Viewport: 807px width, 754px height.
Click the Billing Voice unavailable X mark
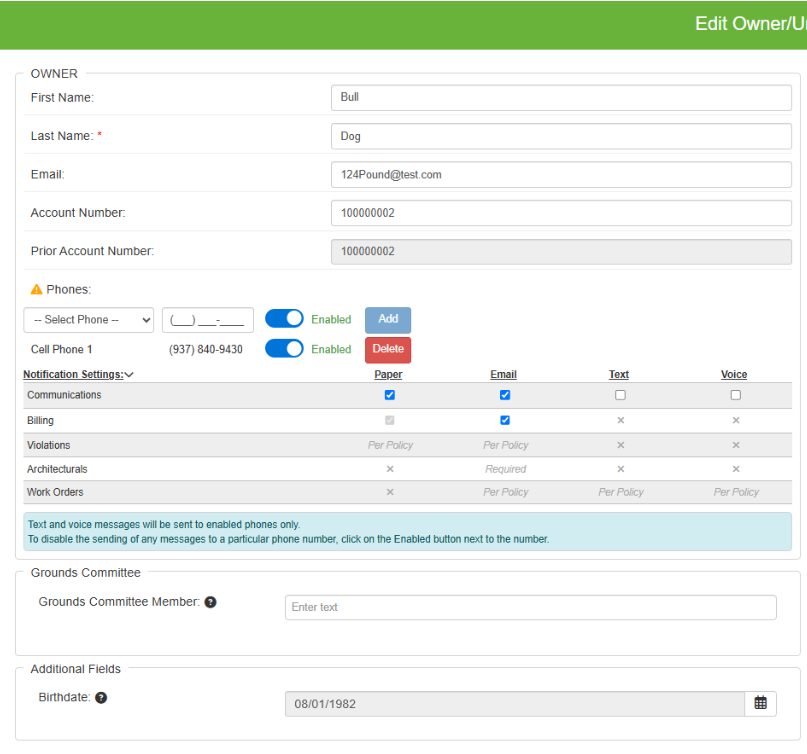click(736, 420)
